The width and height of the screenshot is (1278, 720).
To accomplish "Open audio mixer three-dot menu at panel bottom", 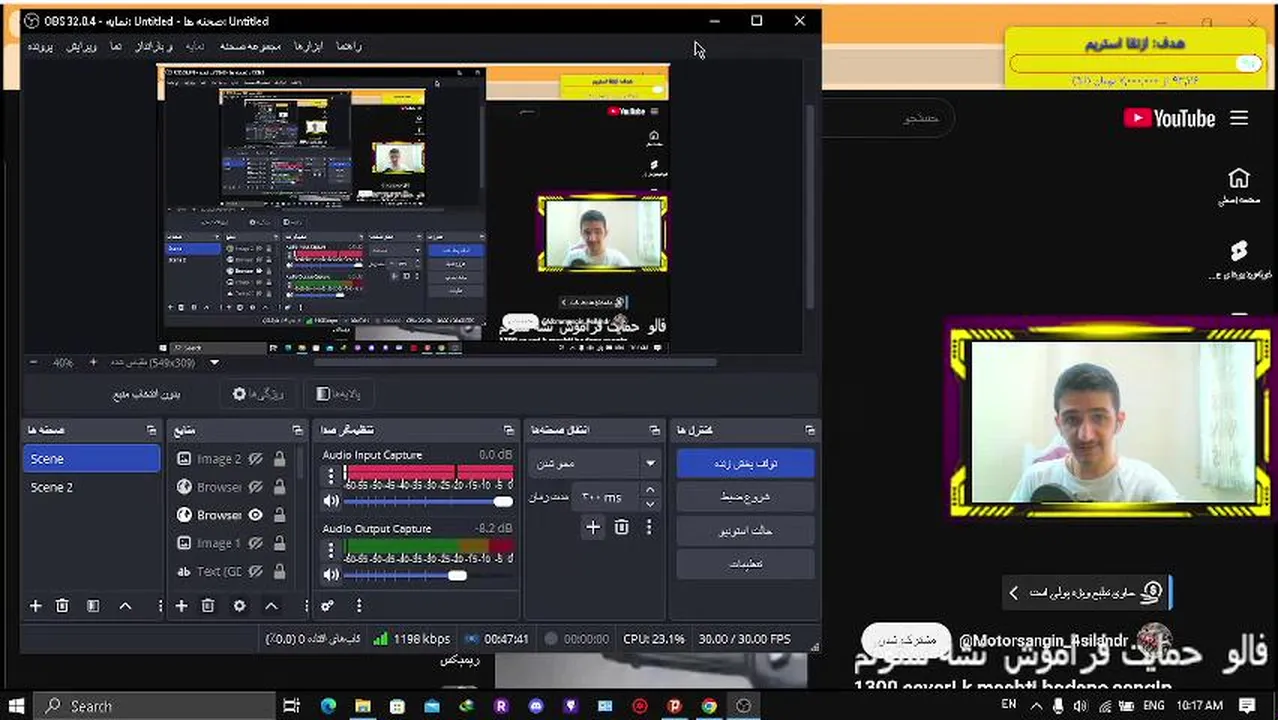I will pyautogui.click(x=359, y=606).
